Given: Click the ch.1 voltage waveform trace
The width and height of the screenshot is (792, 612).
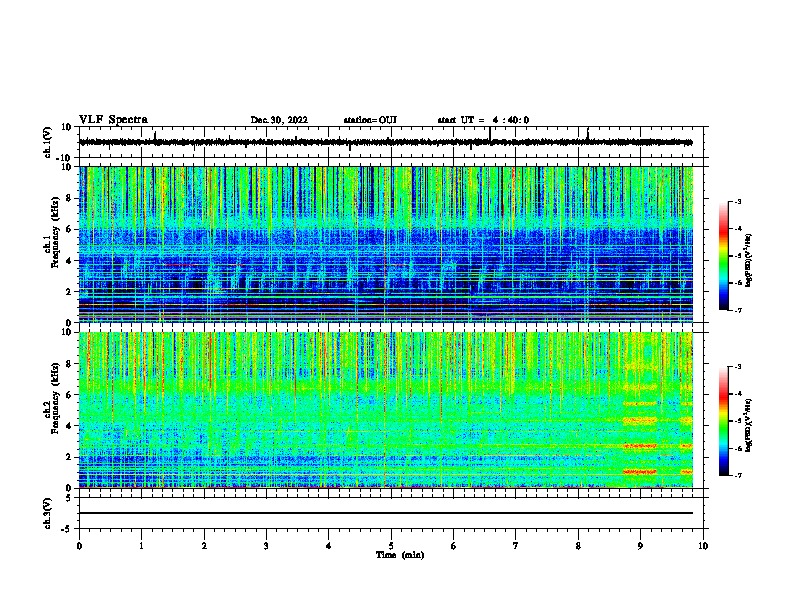Looking at the screenshot, I should [x=386, y=142].
